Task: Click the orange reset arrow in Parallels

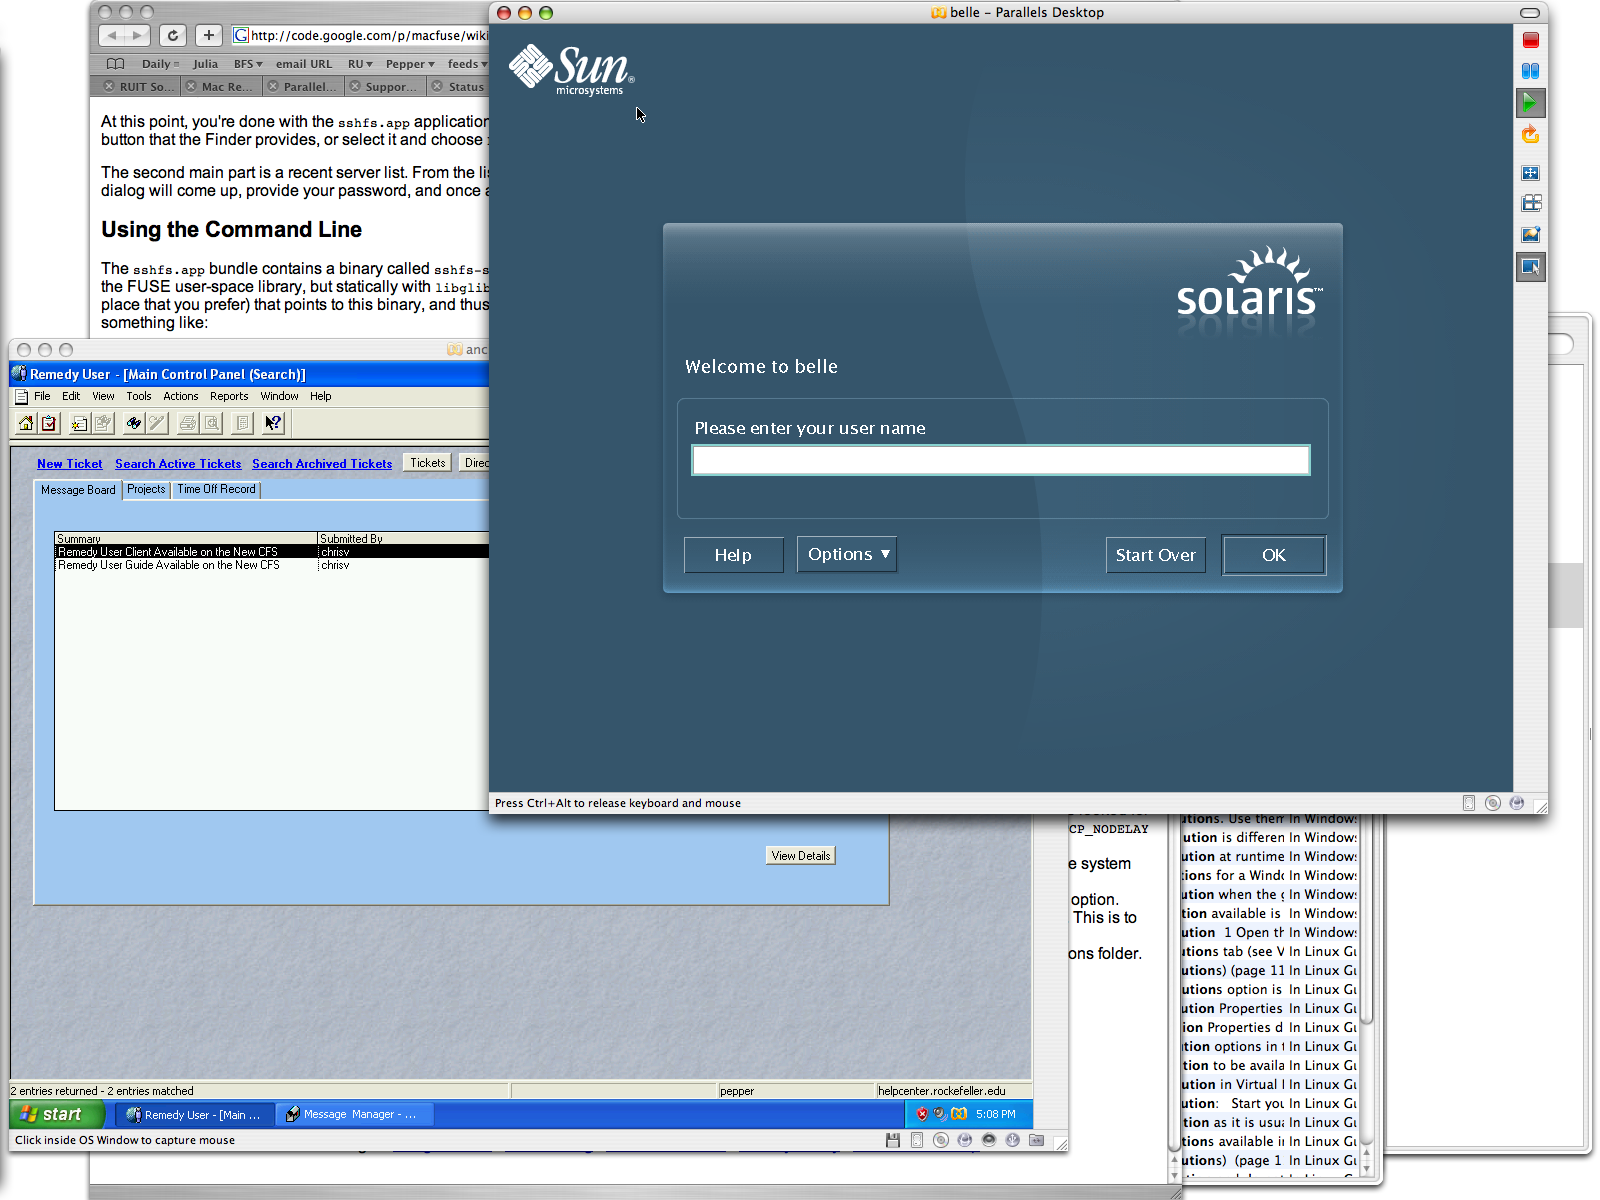Action: [1530, 135]
